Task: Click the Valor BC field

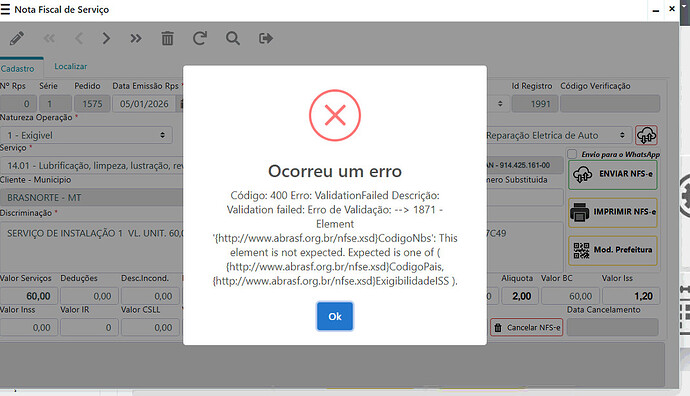Action: click(570, 296)
